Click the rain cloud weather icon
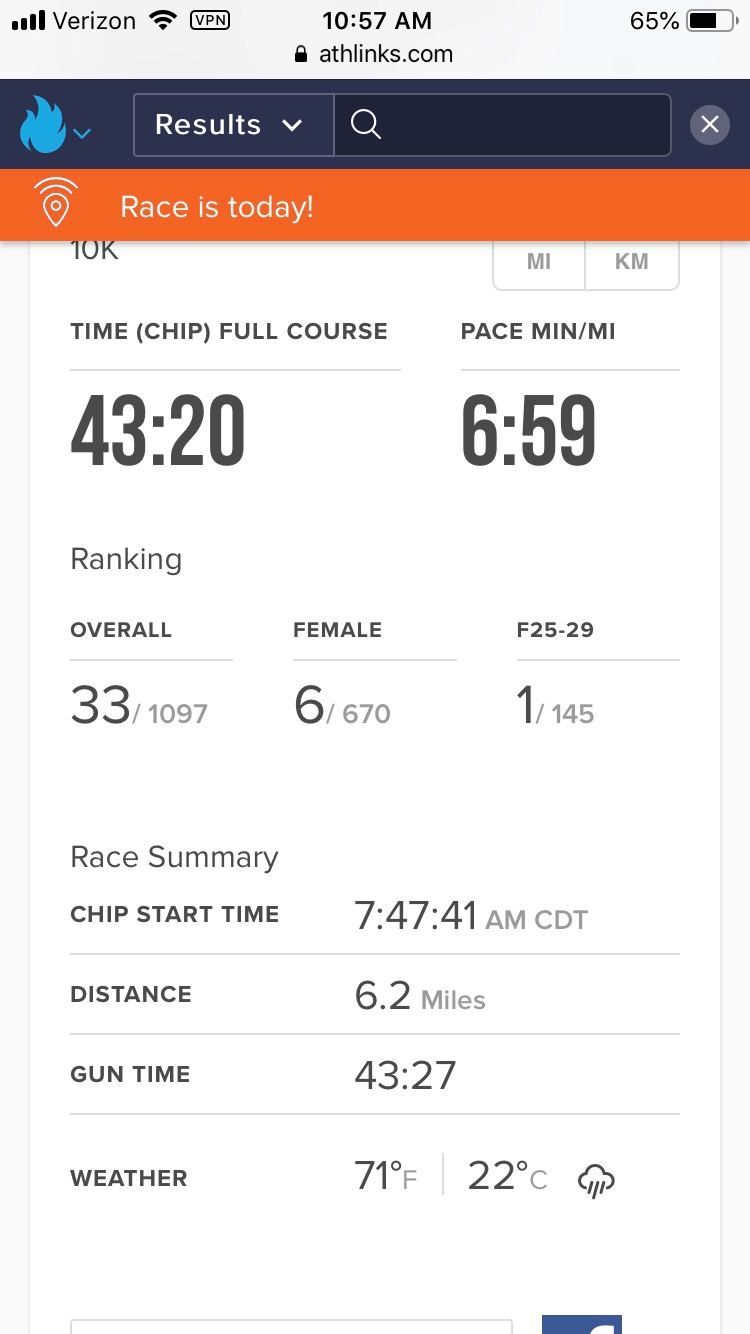The image size is (750, 1334). pyautogui.click(x=596, y=1180)
